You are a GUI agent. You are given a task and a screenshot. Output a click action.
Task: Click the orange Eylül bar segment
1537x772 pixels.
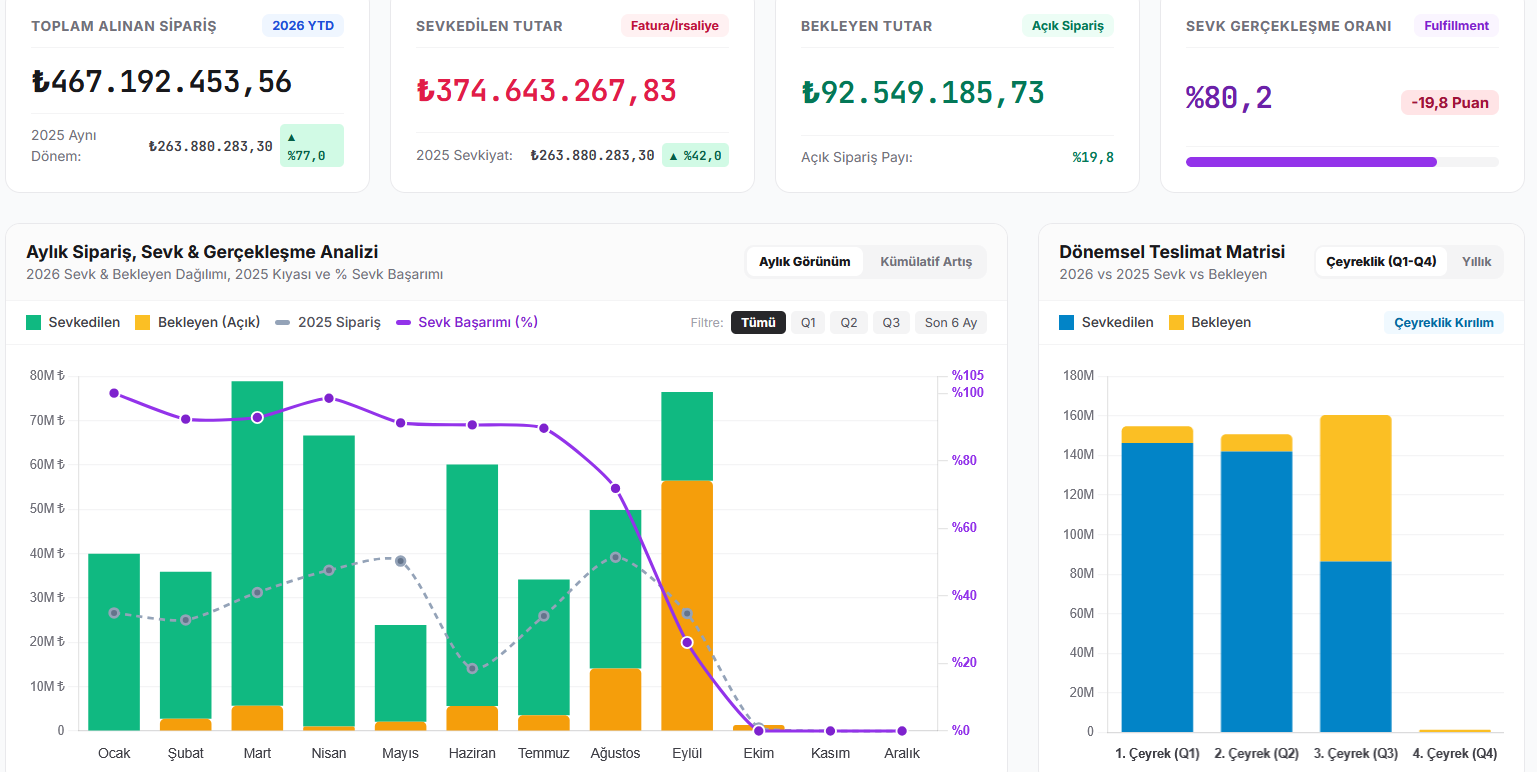[x=687, y=606]
